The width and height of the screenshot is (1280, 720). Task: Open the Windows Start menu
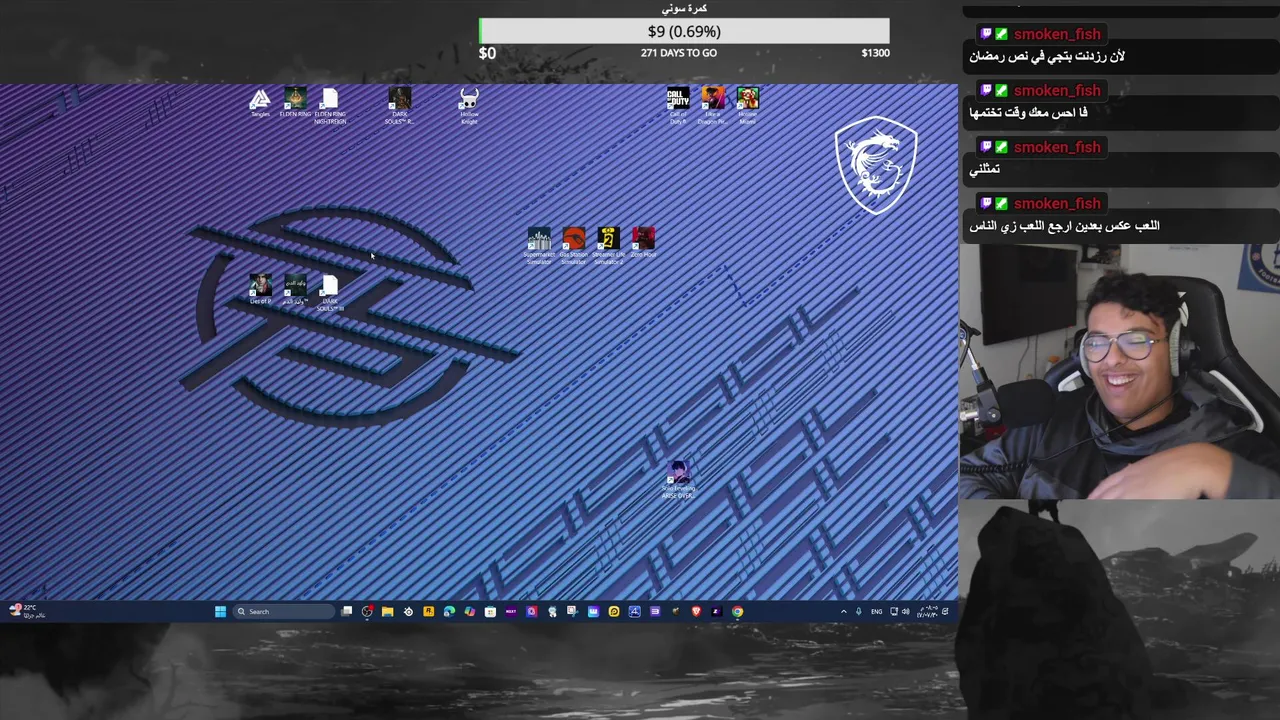tap(220, 611)
